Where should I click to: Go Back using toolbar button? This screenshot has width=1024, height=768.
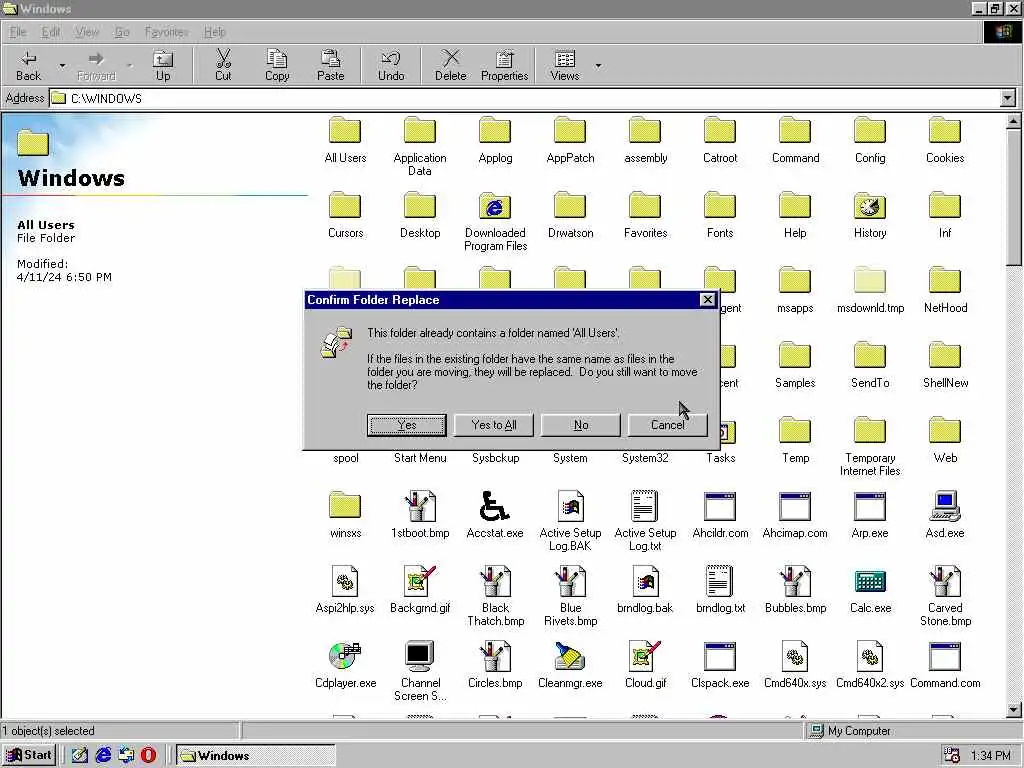(x=28, y=66)
